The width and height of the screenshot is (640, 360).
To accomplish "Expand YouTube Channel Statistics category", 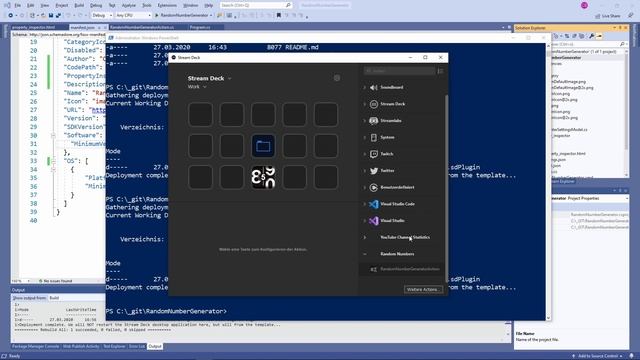I will point(364,238).
